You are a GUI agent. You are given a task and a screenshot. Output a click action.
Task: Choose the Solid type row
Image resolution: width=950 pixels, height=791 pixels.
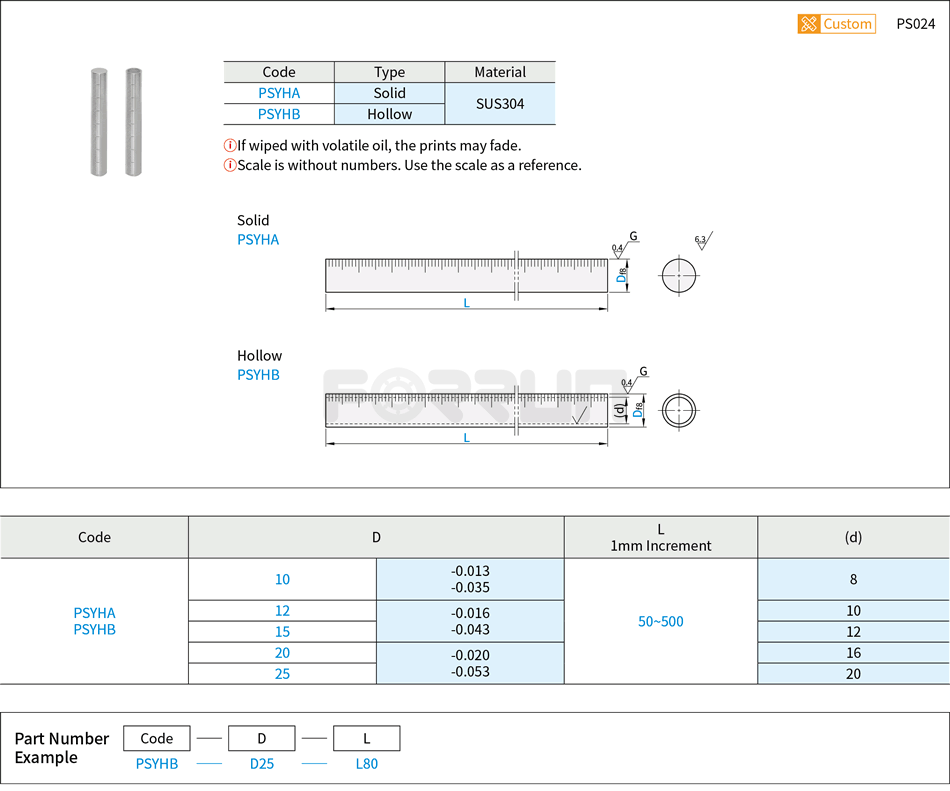[x=389, y=93]
